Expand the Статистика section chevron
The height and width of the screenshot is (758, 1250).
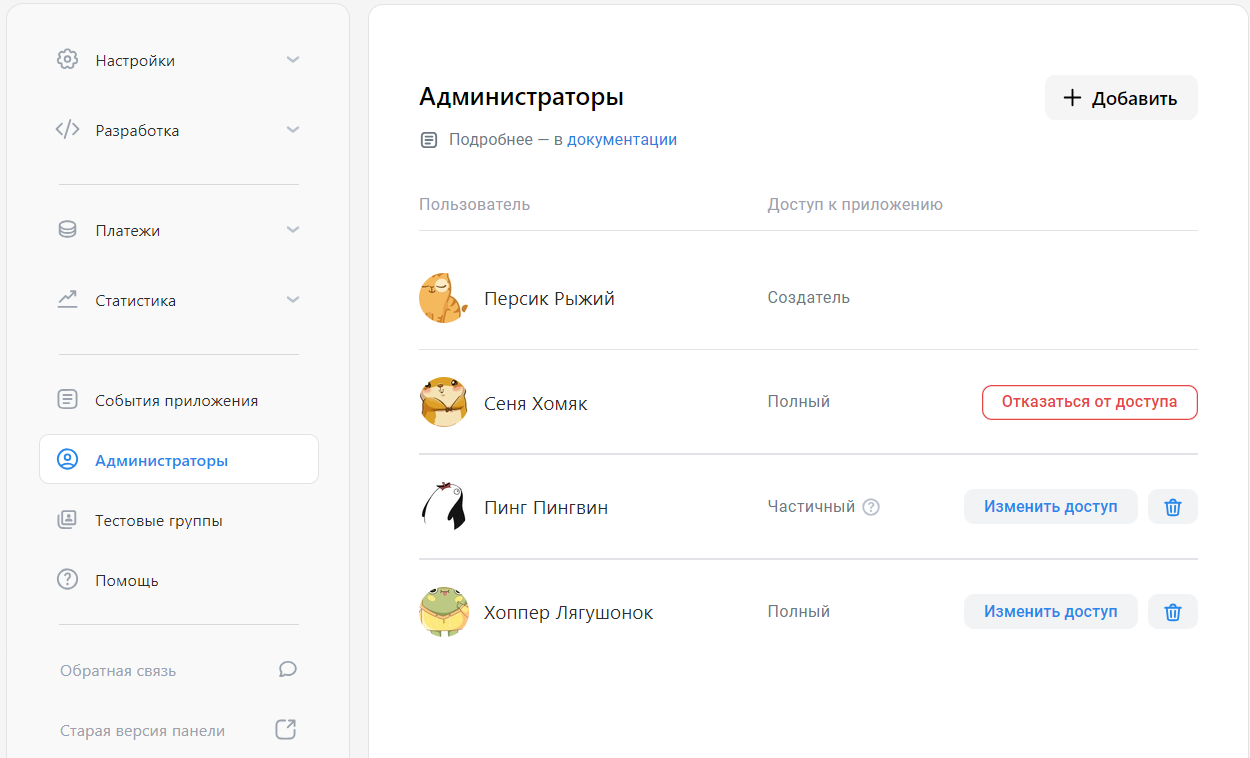pyautogui.click(x=293, y=299)
